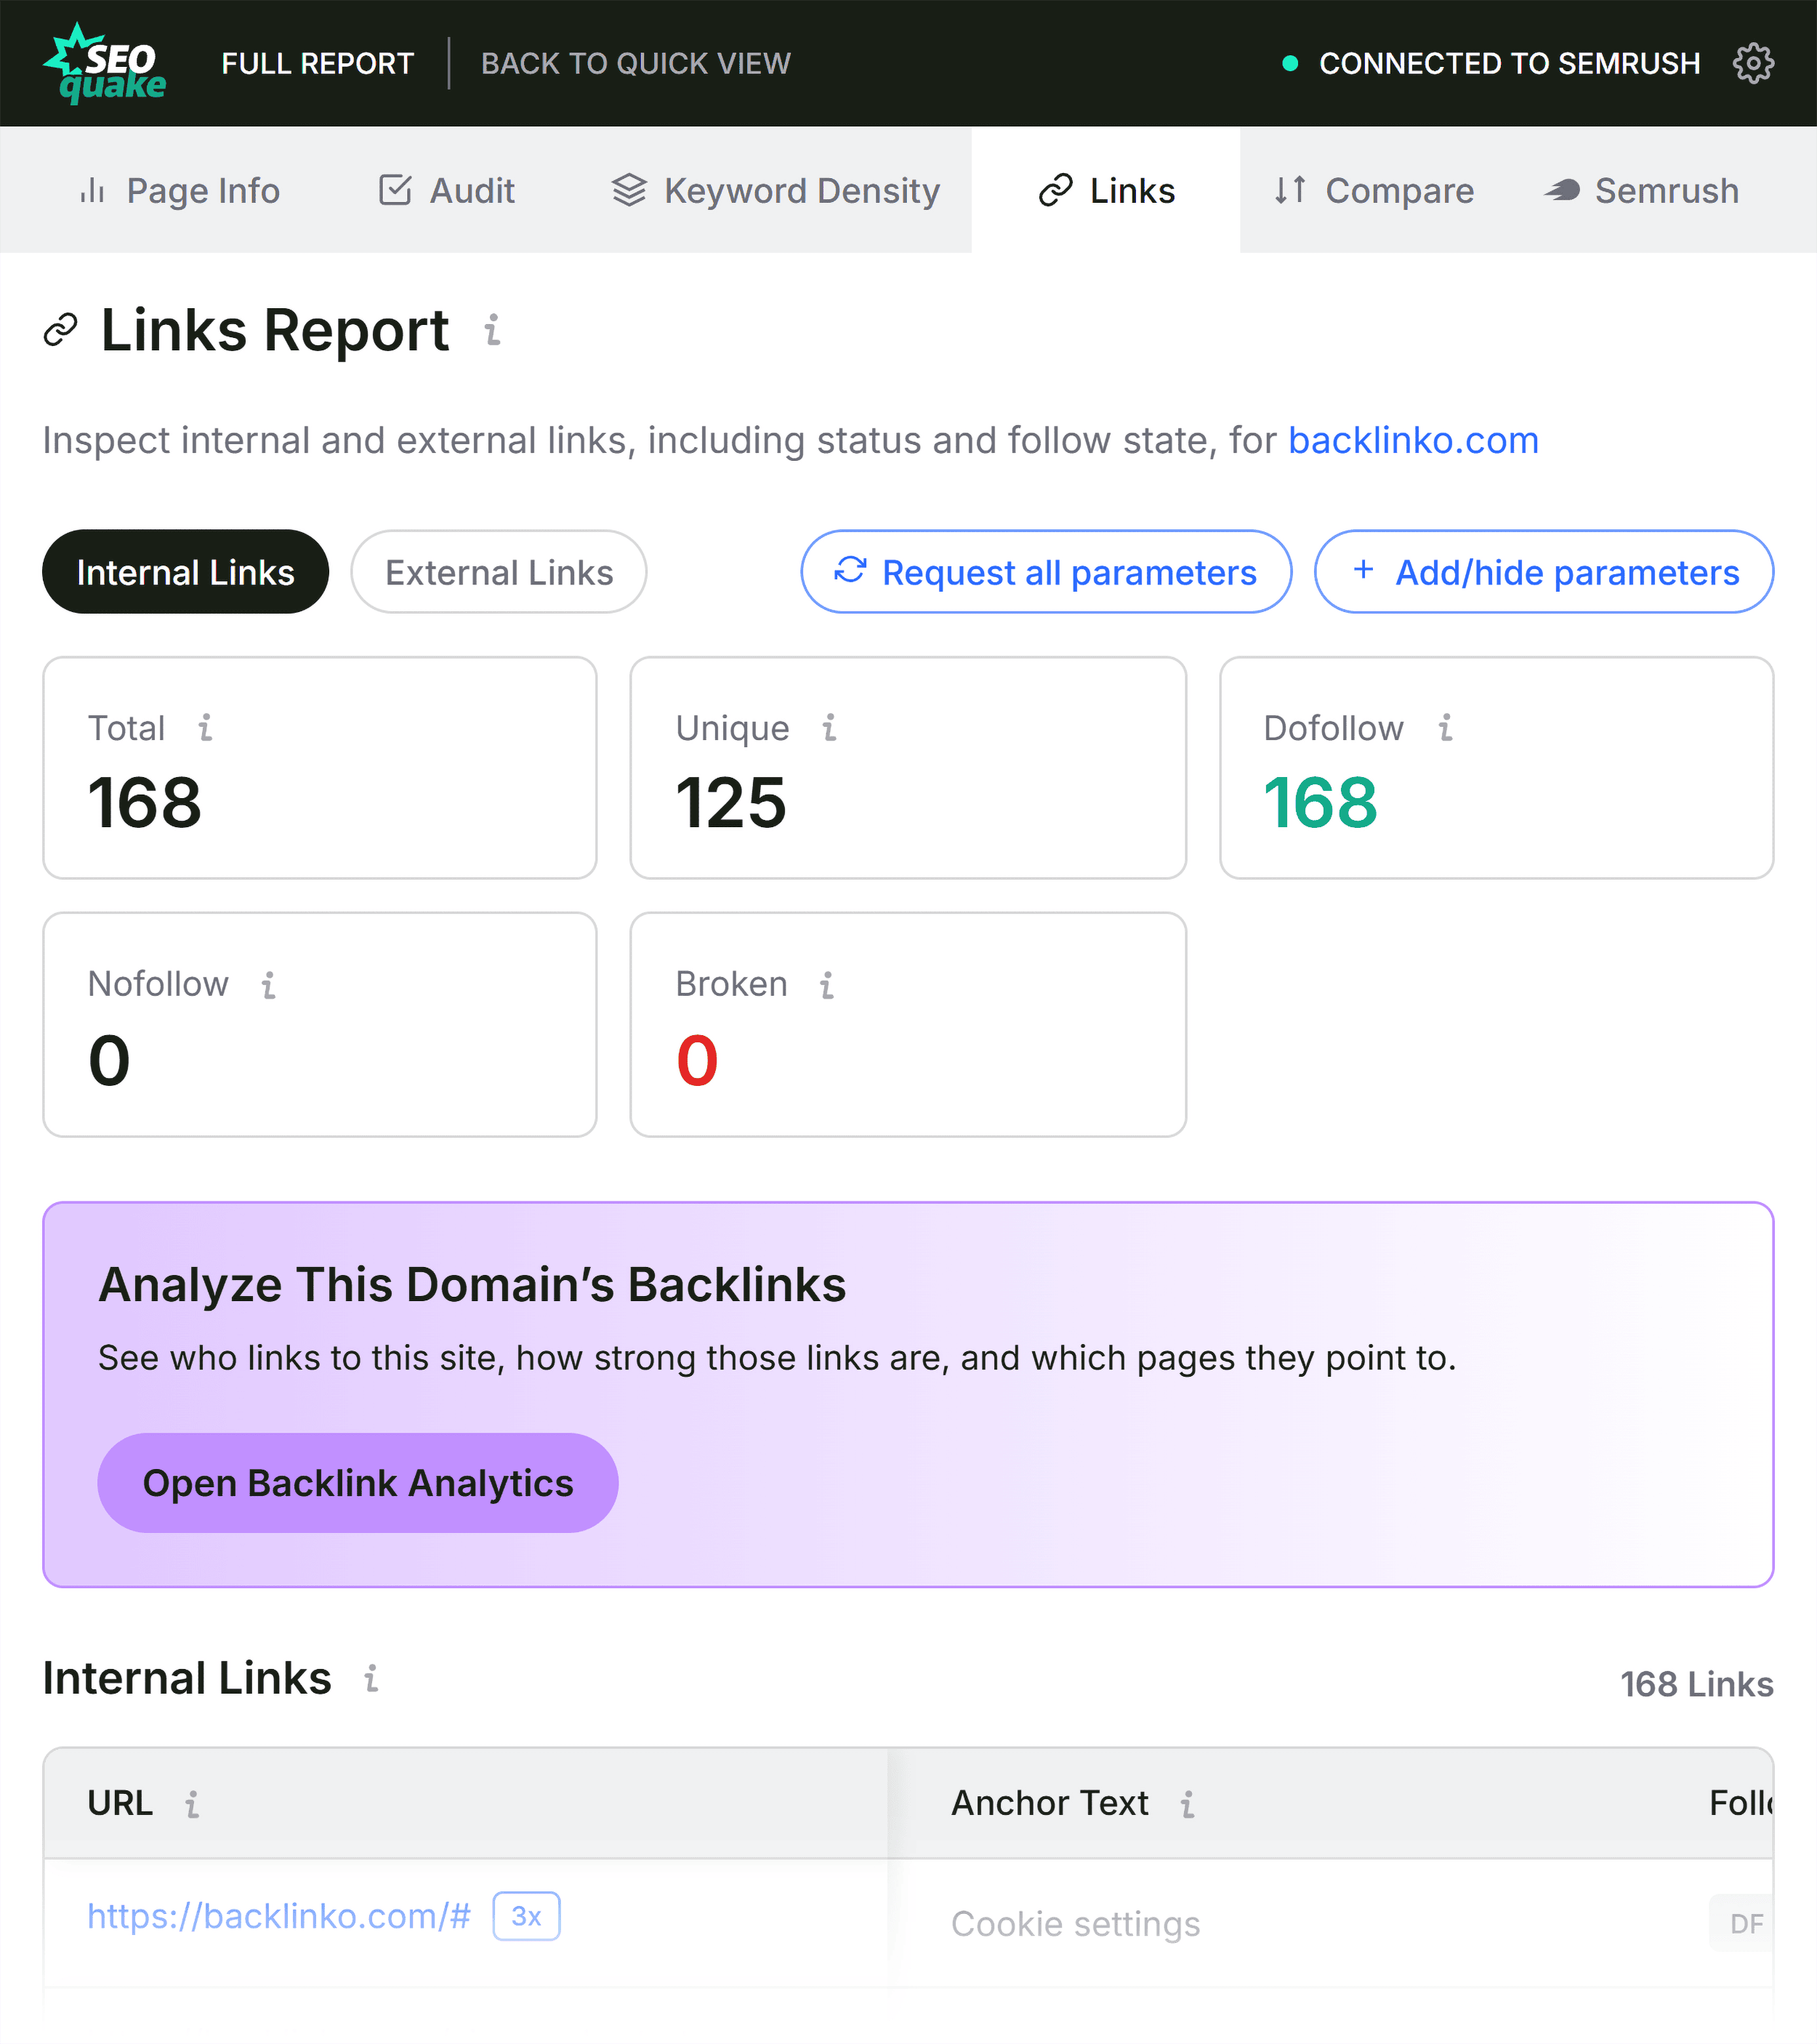Image resolution: width=1817 pixels, height=2044 pixels.
Task: Click the info icon next to Broken
Action: point(827,984)
